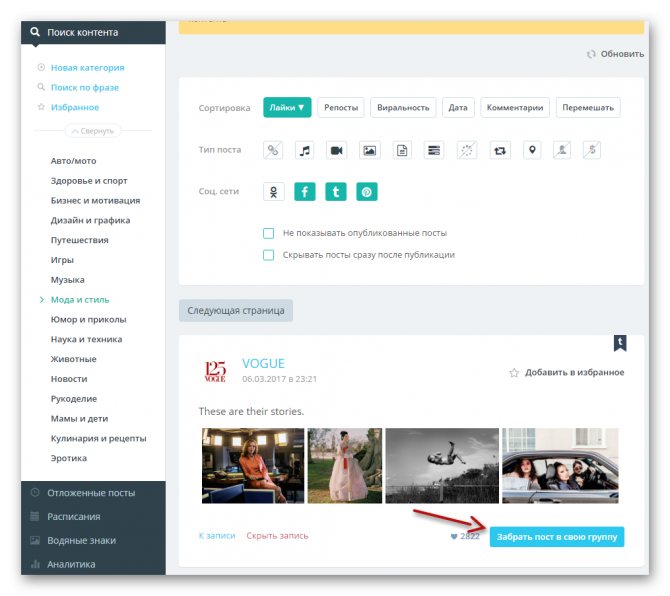Screen dimensions: 670x596
Task: Click the Скрыть запись link
Action: coord(277,535)
